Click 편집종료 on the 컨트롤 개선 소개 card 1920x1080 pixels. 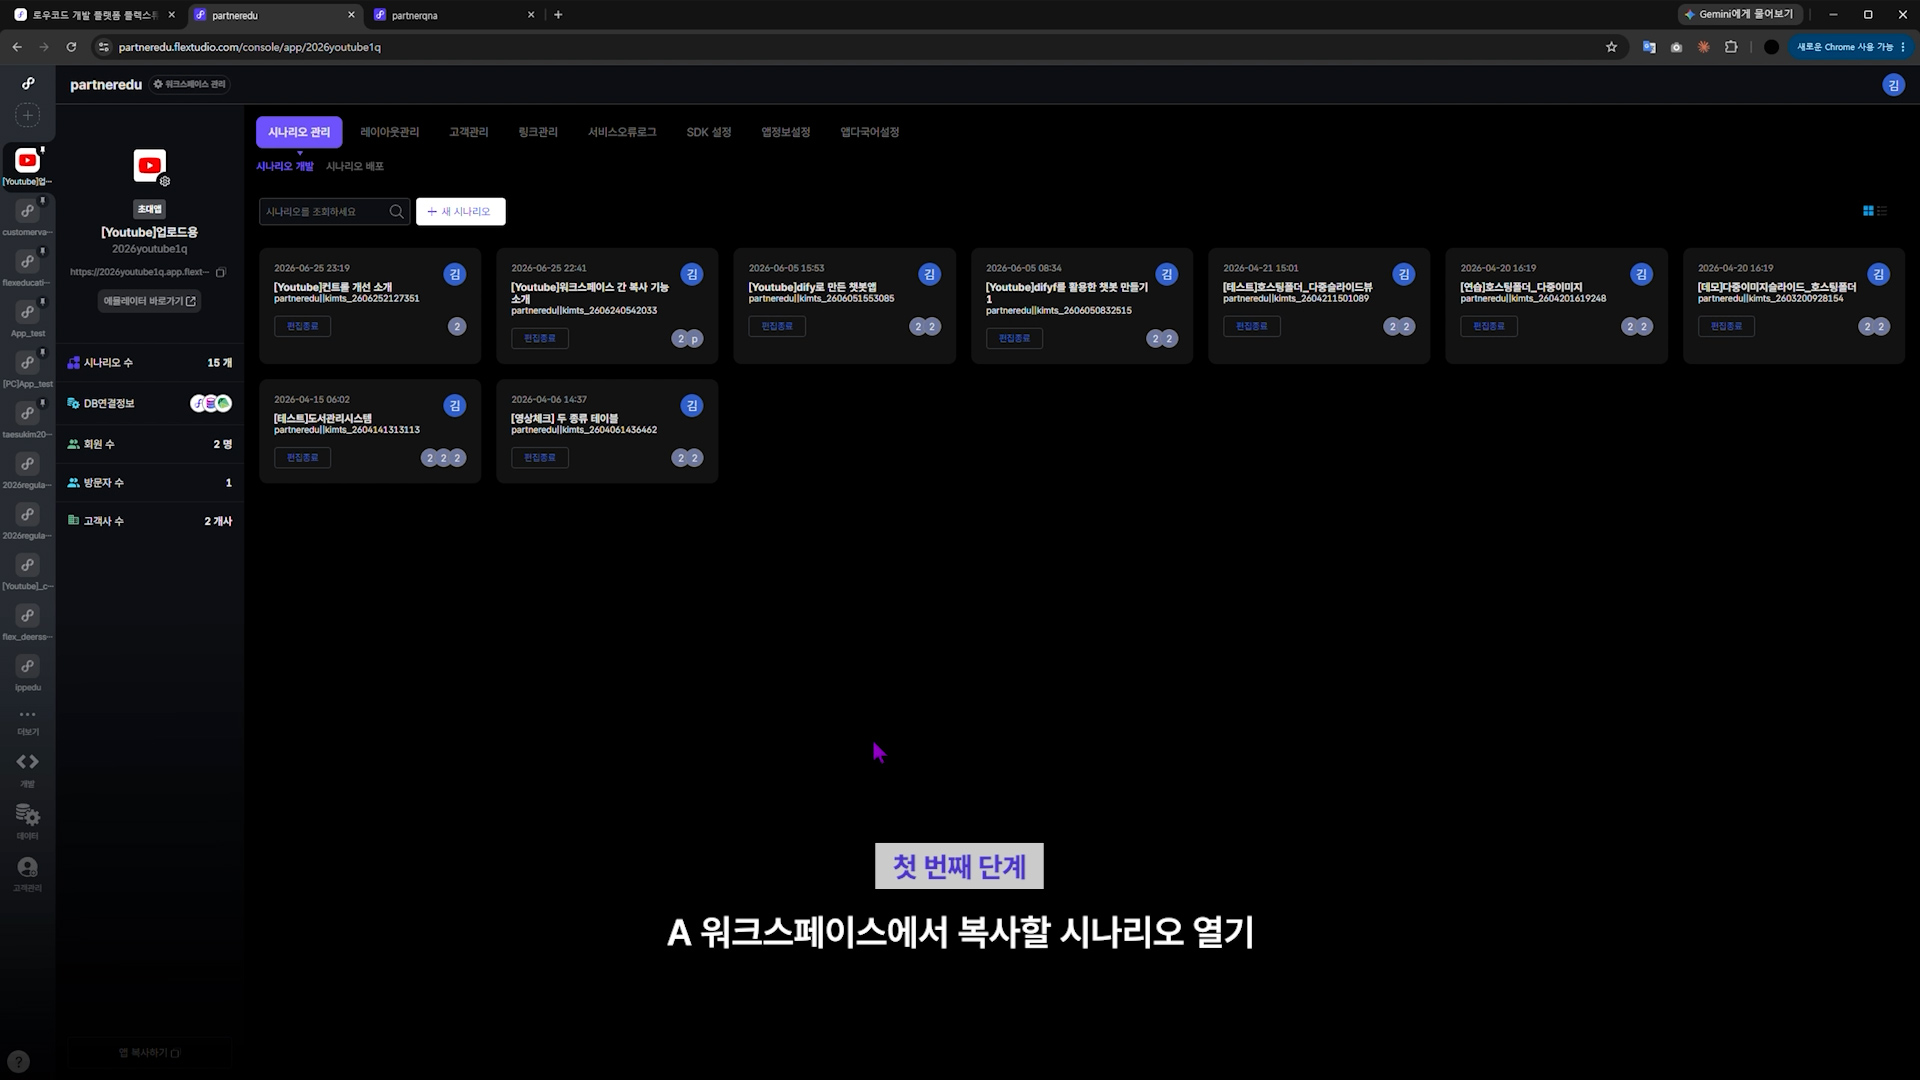pyautogui.click(x=302, y=326)
